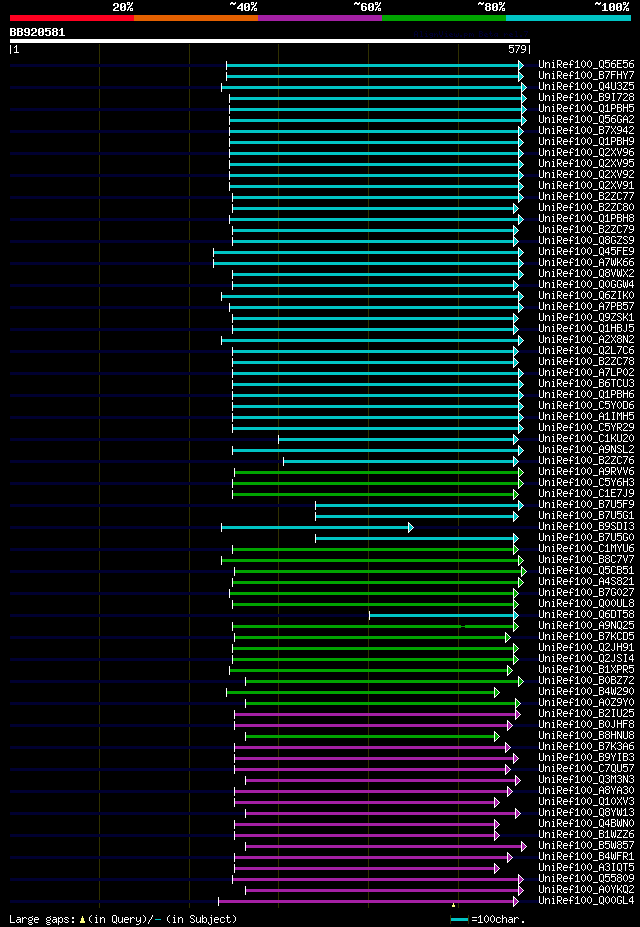Image resolution: width=640 pixels, height=927 pixels.
Task: Select label UniRef100_B2ZC77
Action: point(586,196)
